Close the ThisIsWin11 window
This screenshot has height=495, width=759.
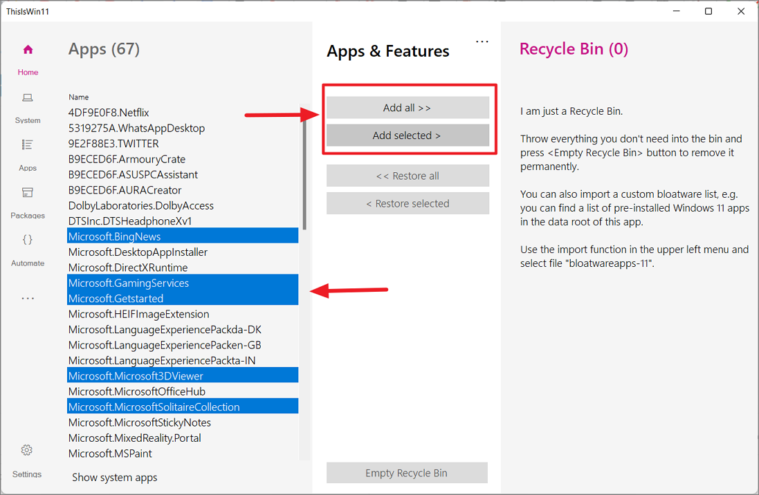coord(741,11)
